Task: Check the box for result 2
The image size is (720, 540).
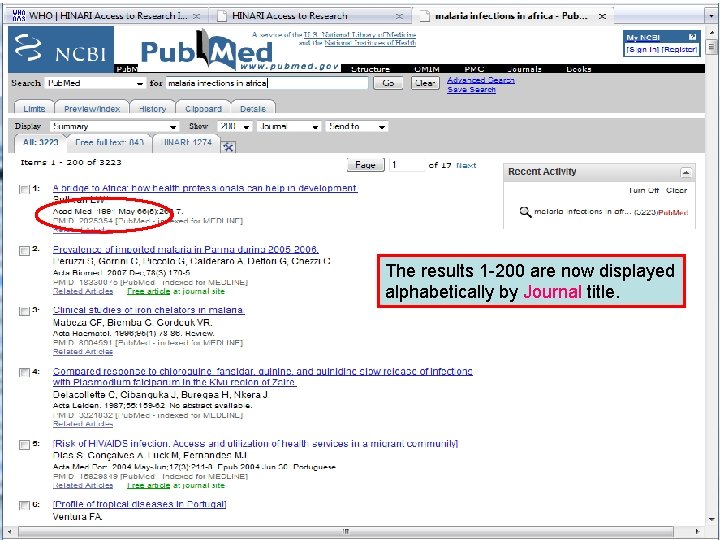Action: click(24, 250)
